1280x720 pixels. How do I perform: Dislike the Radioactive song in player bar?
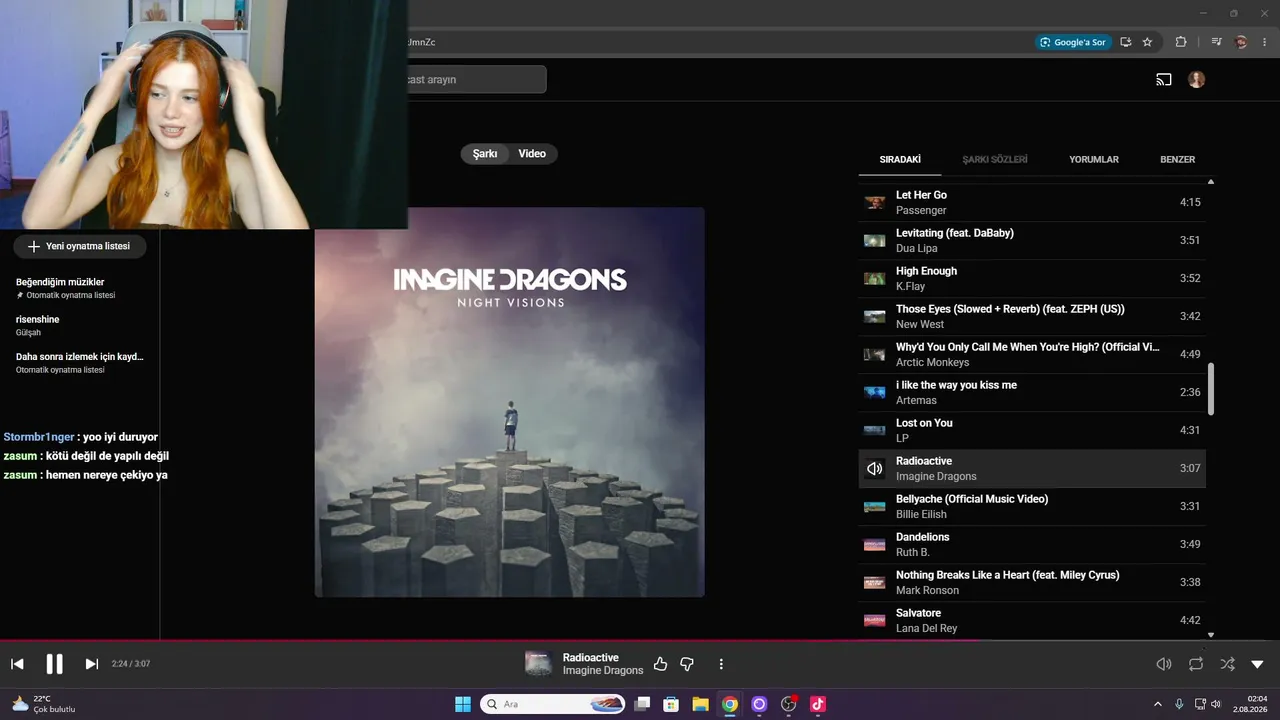pos(687,664)
